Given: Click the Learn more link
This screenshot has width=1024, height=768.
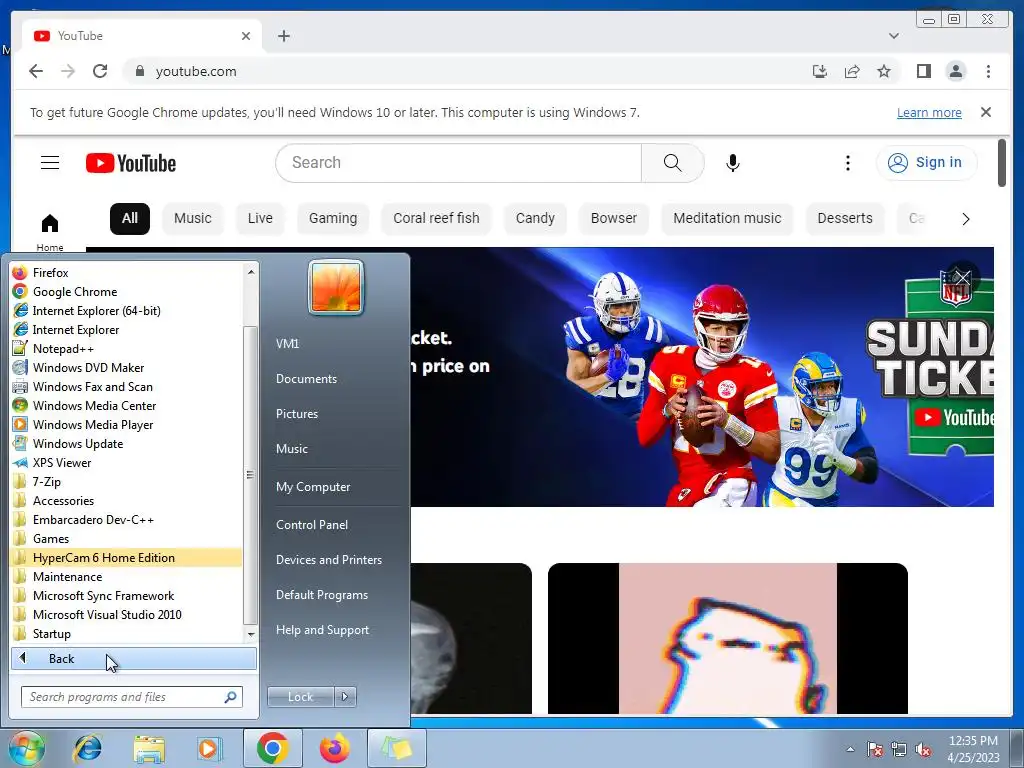Looking at the screenshot, I should tap(929, 112).
